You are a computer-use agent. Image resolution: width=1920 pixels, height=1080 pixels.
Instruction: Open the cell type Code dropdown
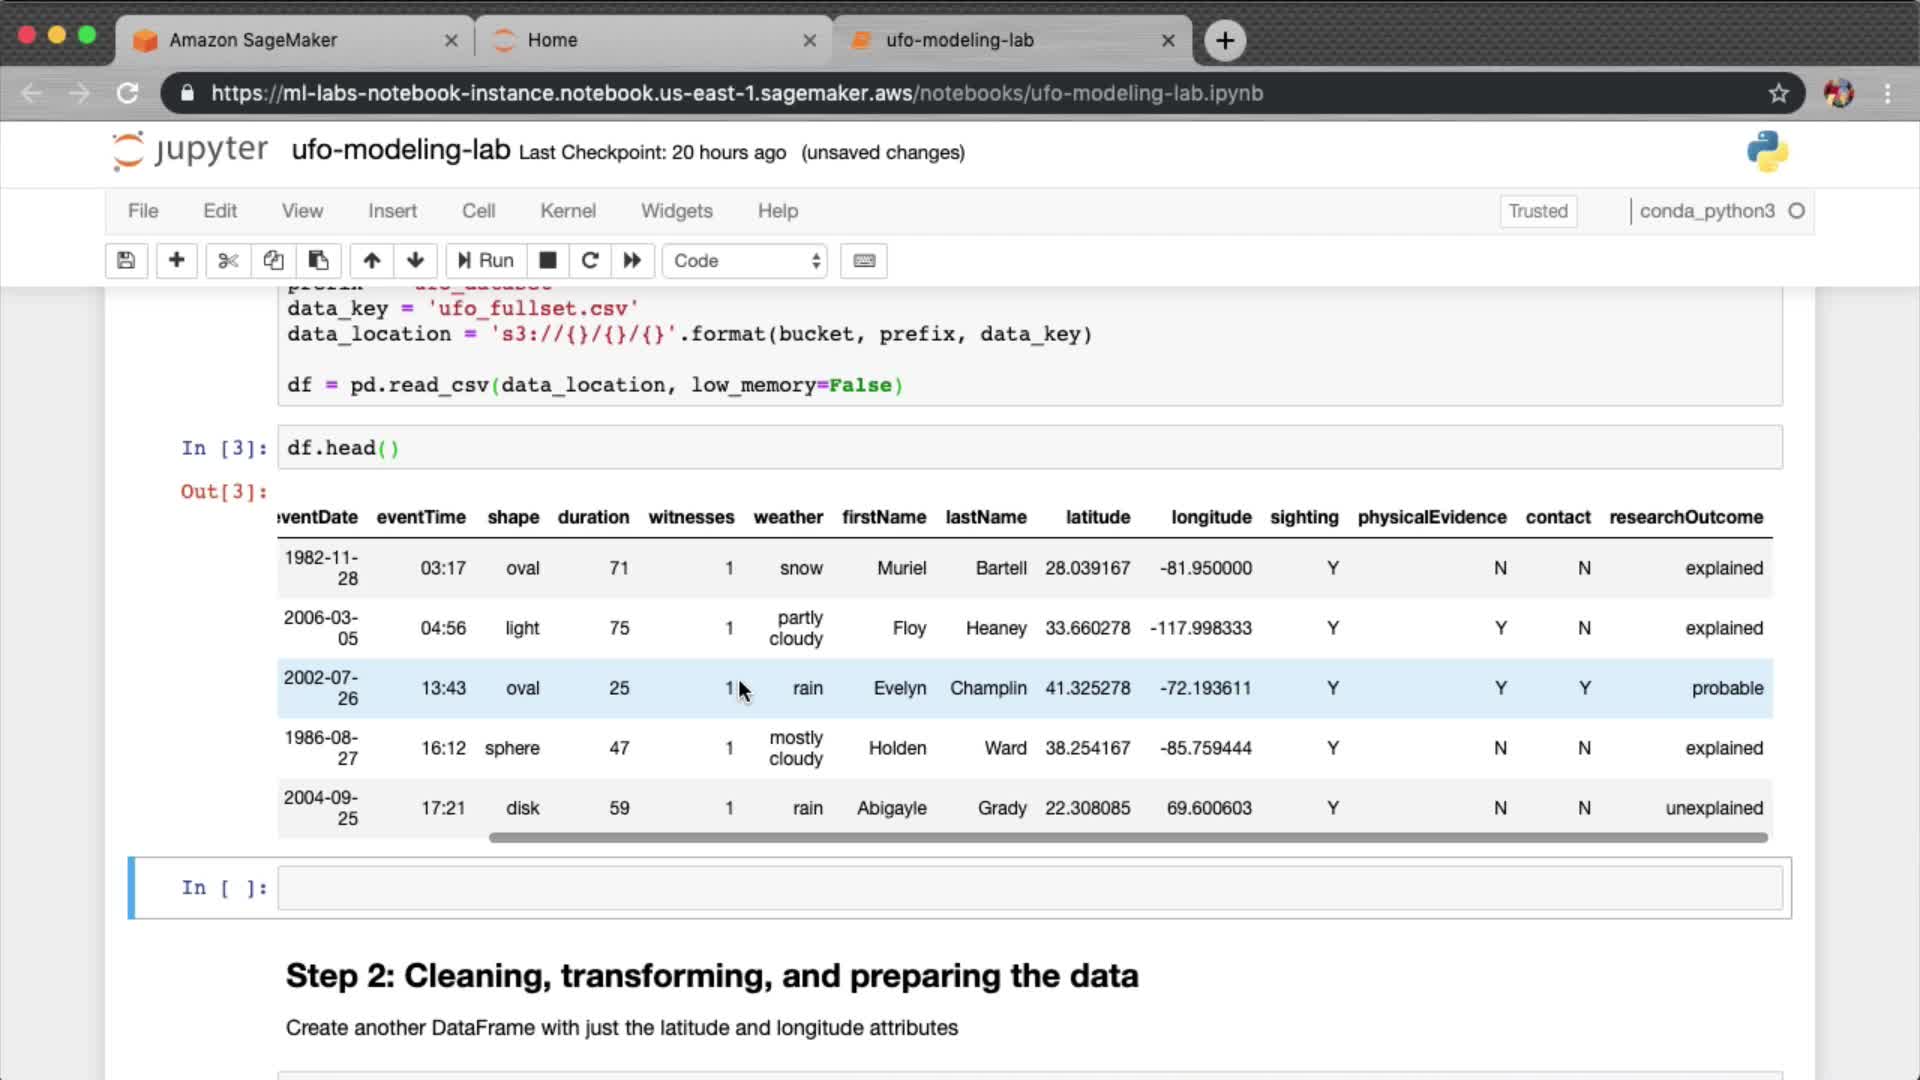pyautogui.click(x=745, y=261)
